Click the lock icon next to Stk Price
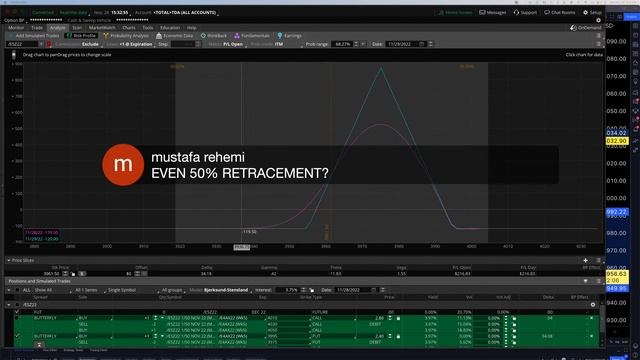The width and height of the screenshot is (640, 360). pyautogui.click(x=73, y=273)
